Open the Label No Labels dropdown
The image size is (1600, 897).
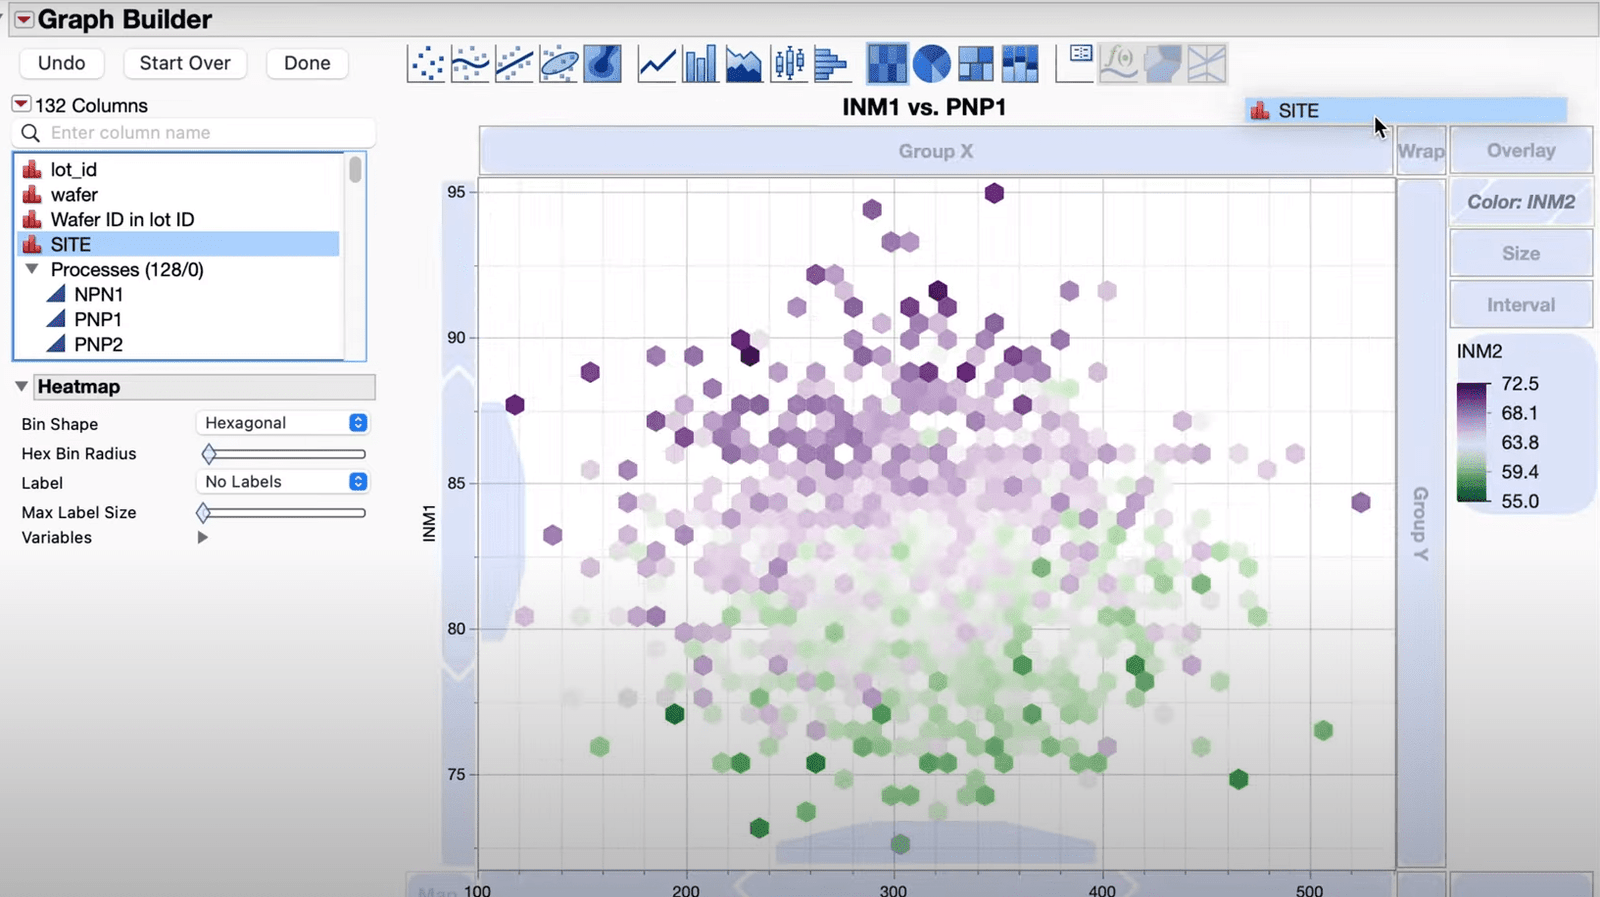(283, 482)
